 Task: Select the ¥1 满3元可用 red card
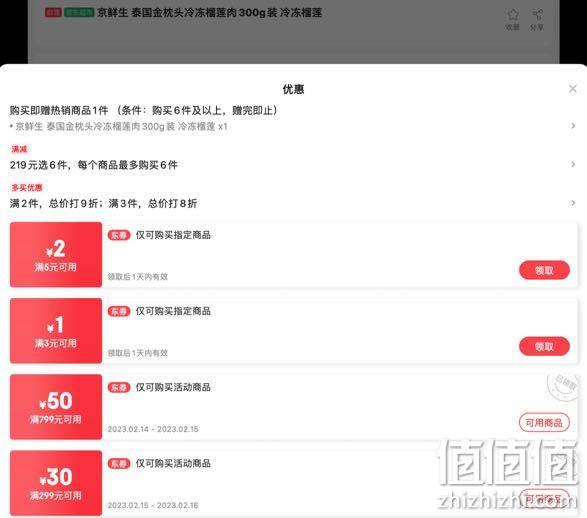click(x=56, y=330)
